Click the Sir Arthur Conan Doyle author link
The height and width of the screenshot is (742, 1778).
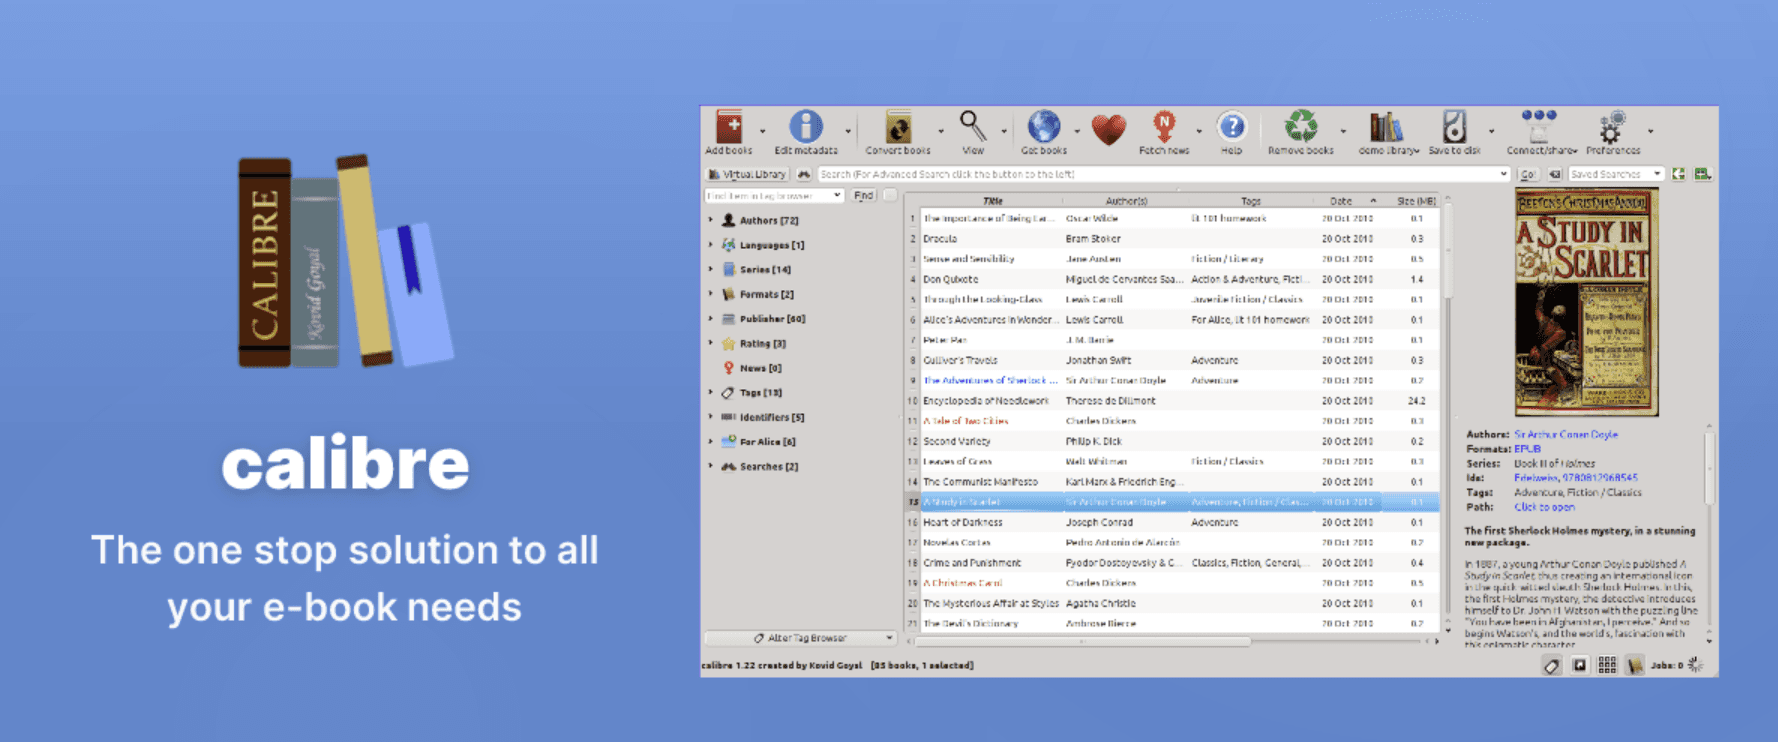tap(1565, 435)
